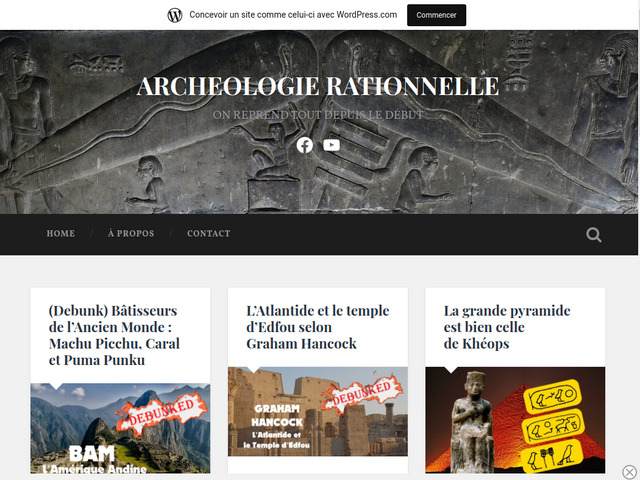Image resolution: width=640 pixels, height=480 pixels.
Task: Open the À PROPOS menu item
Action: pos(131,233)
